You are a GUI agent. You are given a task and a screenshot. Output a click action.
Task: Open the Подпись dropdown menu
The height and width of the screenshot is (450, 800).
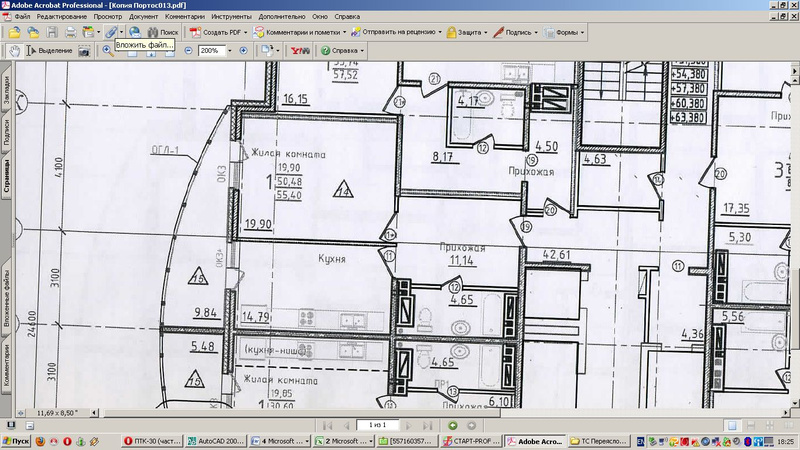tap(520, 33)
